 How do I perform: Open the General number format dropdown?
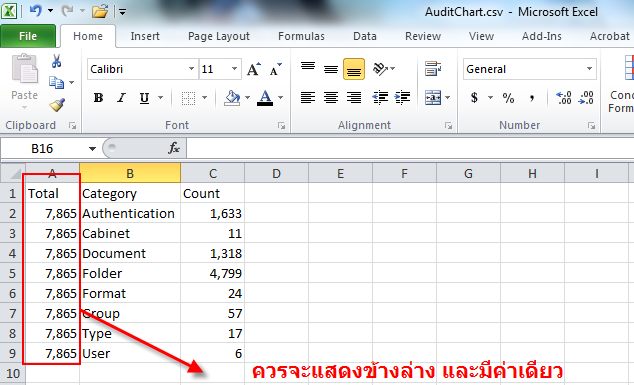pyautogui.click(x=590, y=69)
